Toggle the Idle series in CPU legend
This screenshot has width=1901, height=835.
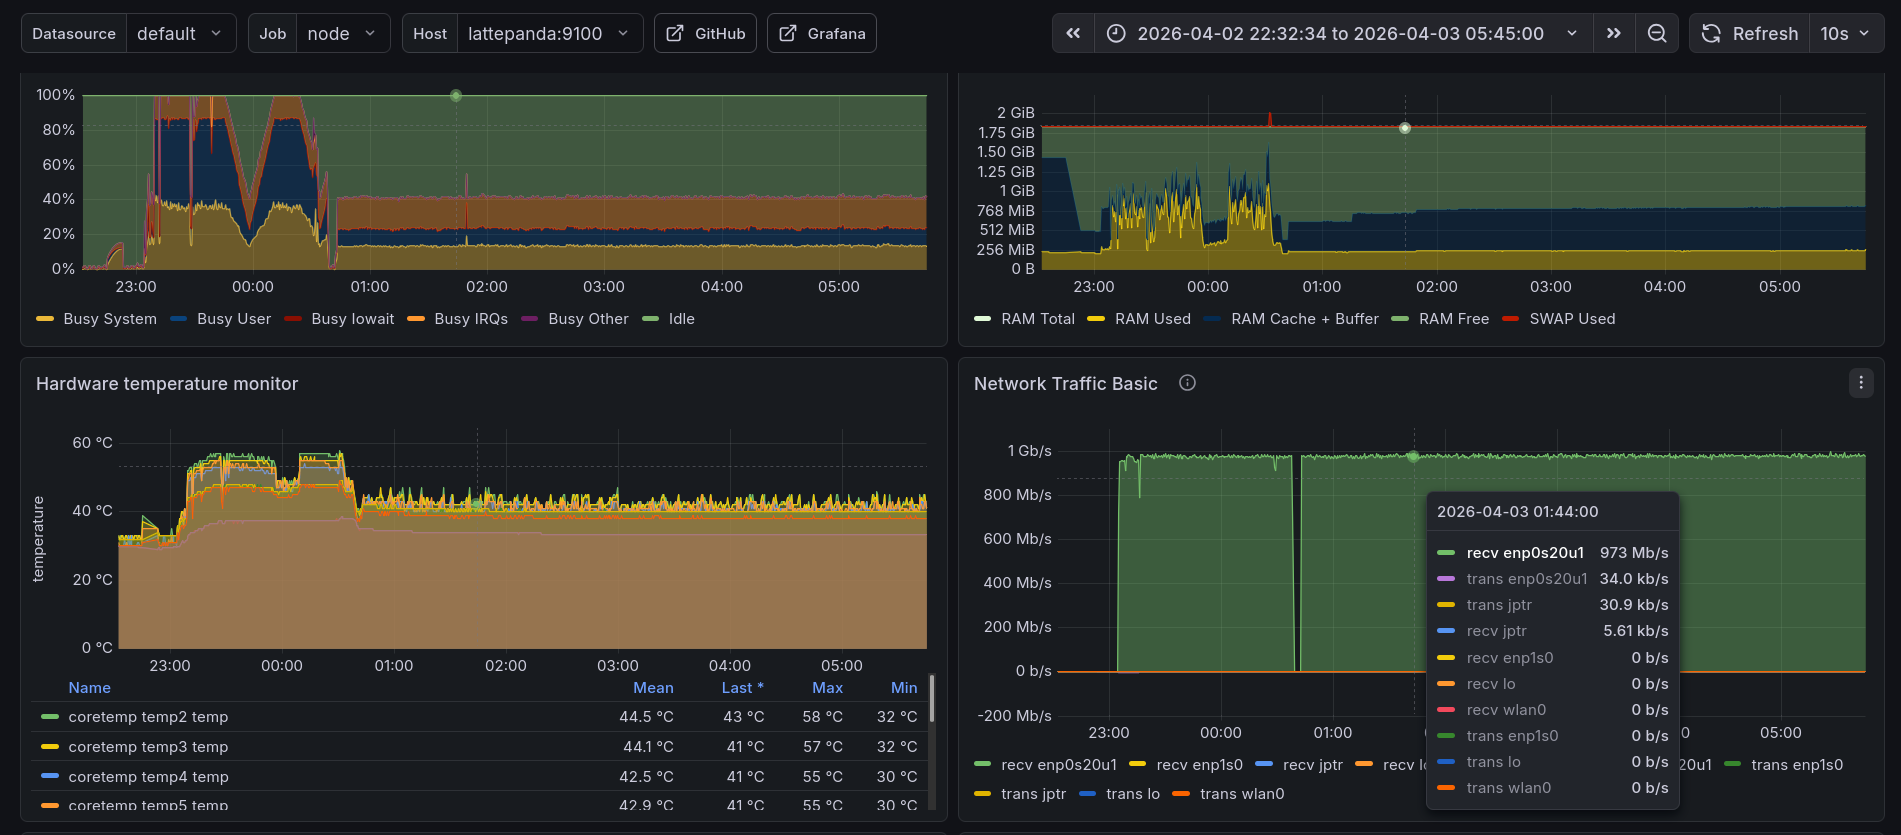click(681, 319)
